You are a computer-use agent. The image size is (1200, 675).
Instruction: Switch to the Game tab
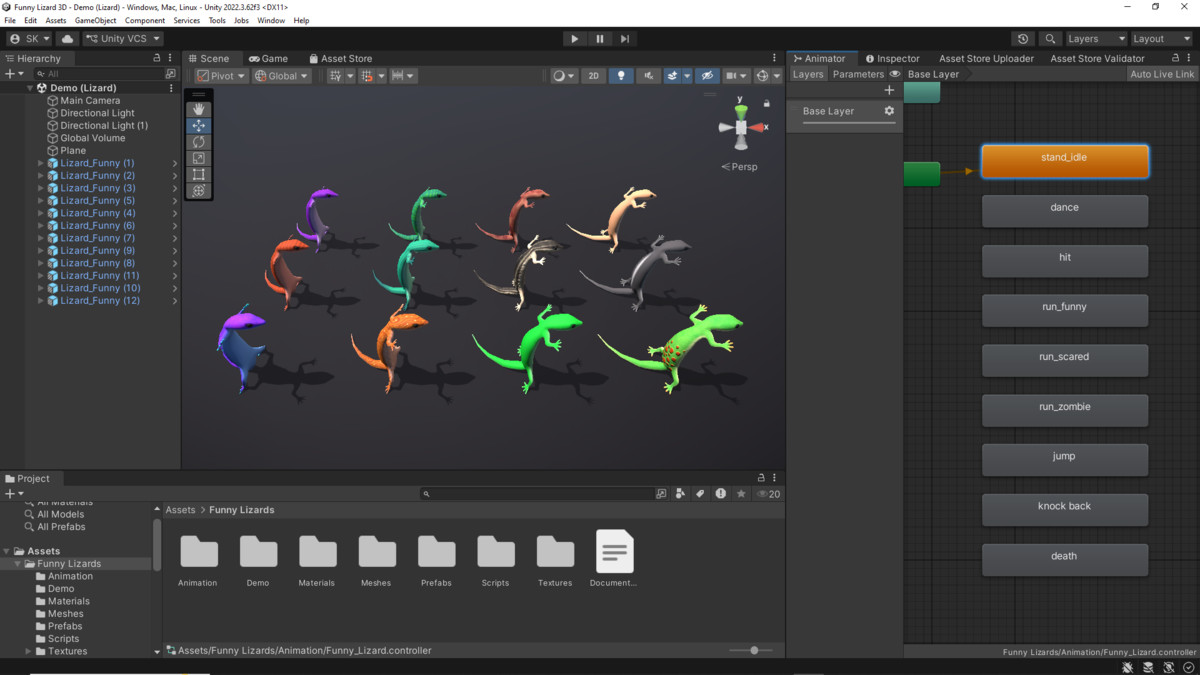(268, 58)
